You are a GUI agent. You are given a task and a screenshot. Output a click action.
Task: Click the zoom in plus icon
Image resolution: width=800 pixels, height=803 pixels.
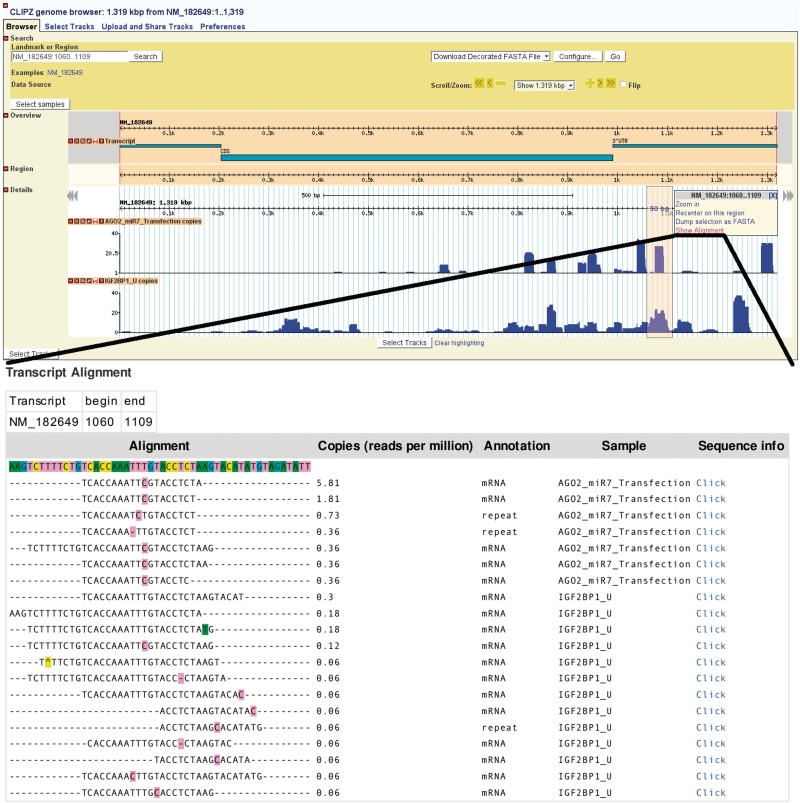(x=590, y=85)
